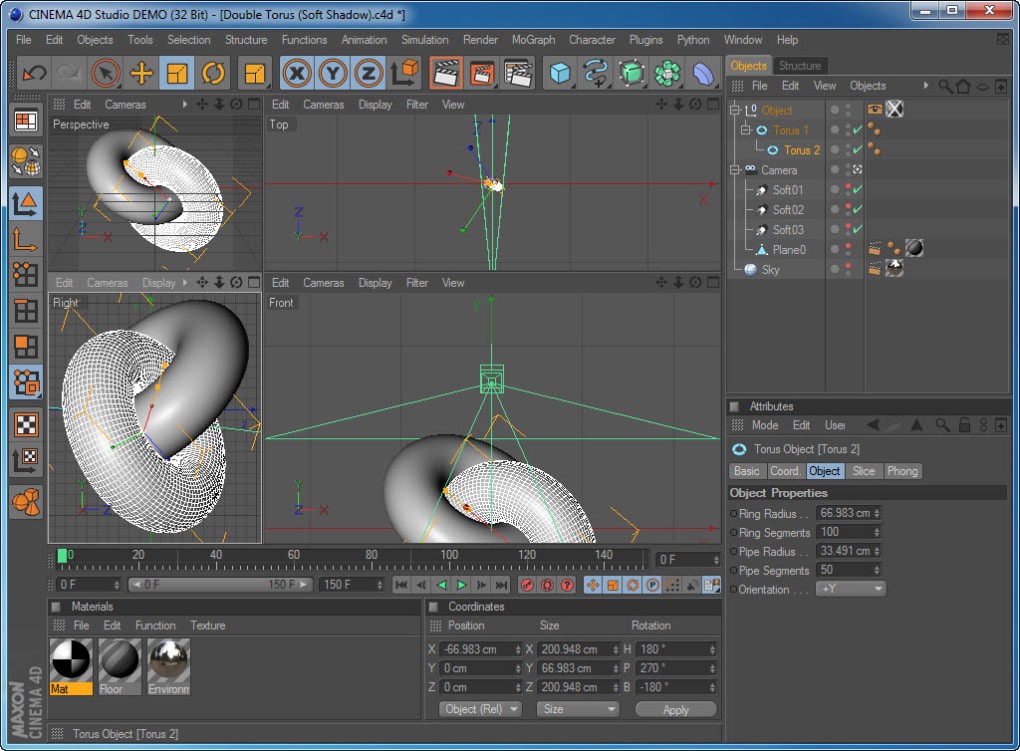Select the Mat material thumbnail
1020x751 pixels.
(x=70, y=660)
